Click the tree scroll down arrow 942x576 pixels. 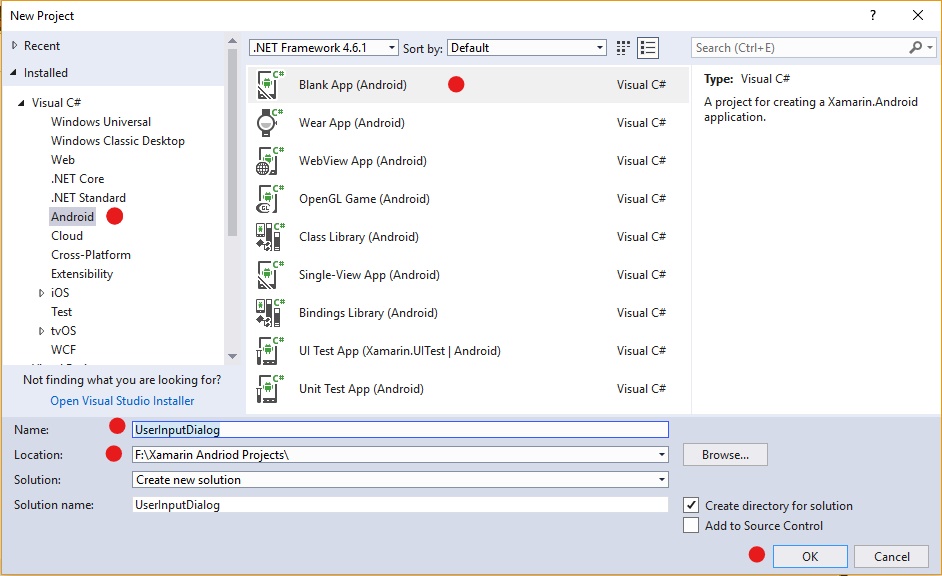232,357
